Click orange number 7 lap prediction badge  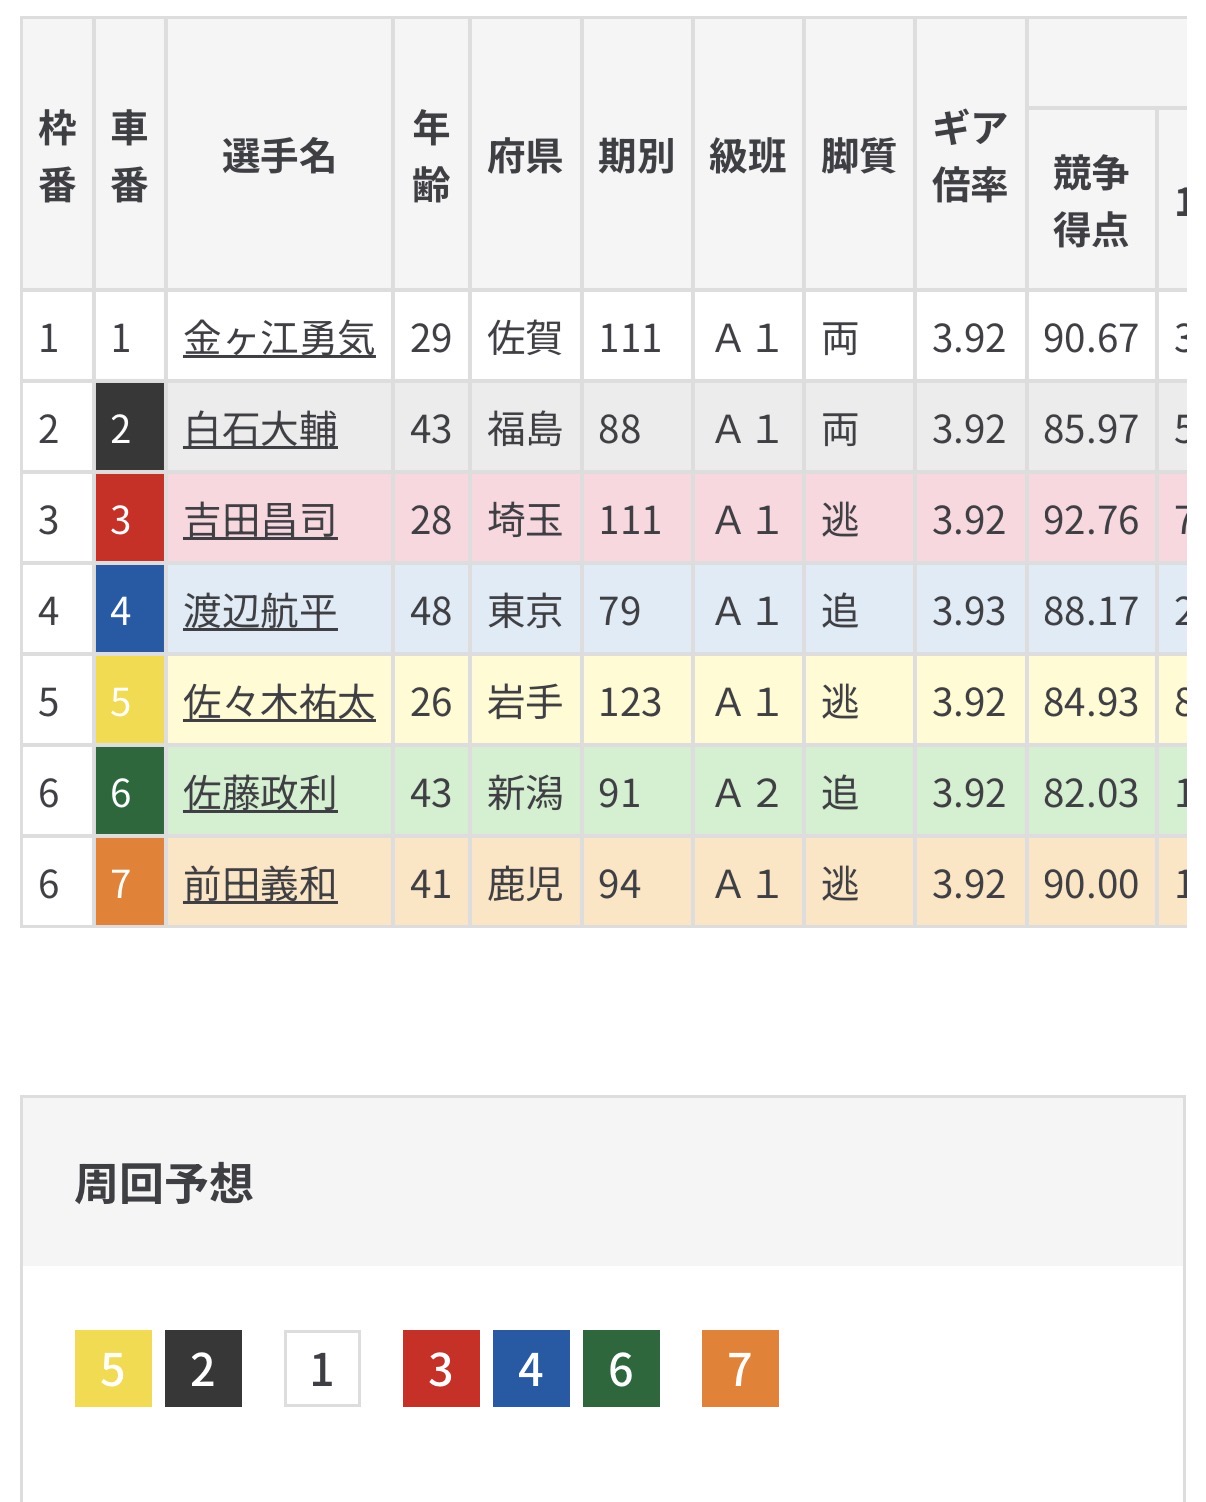point(740,1369)
